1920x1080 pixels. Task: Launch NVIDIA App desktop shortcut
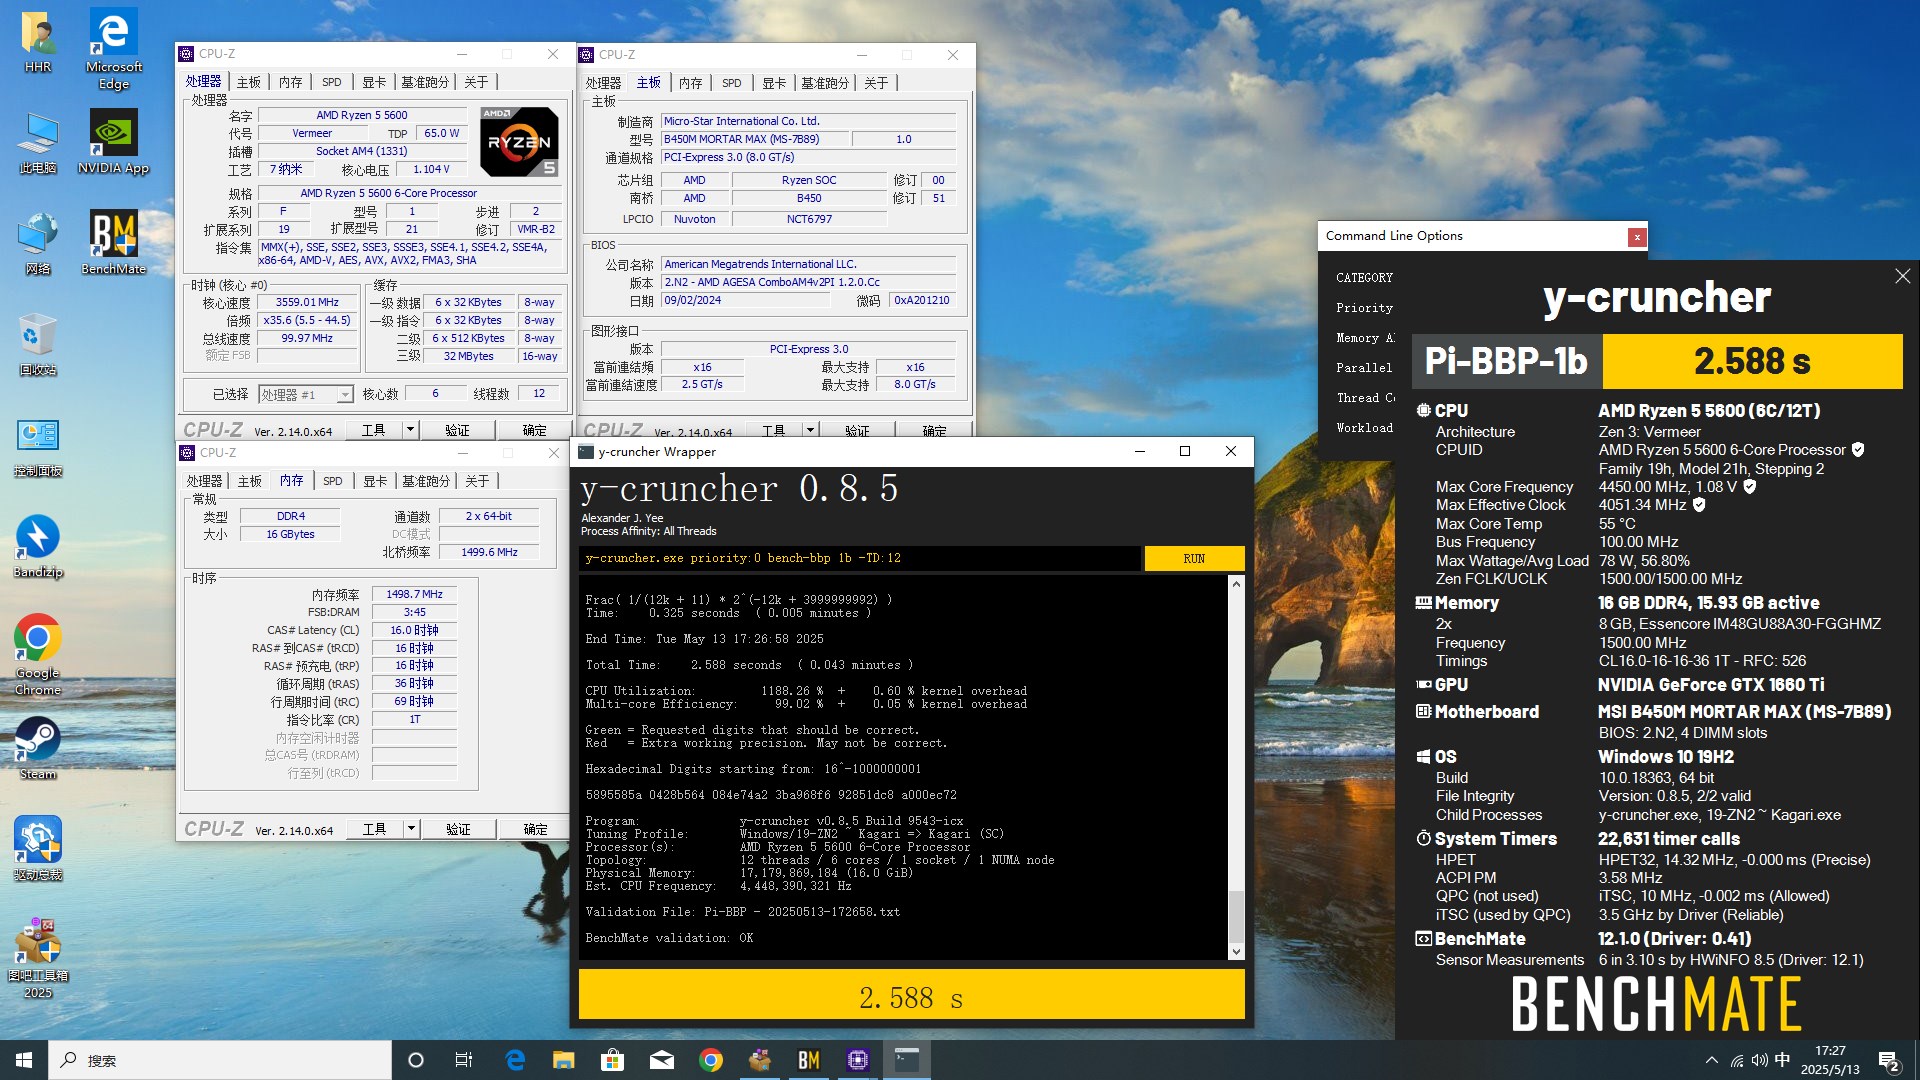[x=113, y=142]
